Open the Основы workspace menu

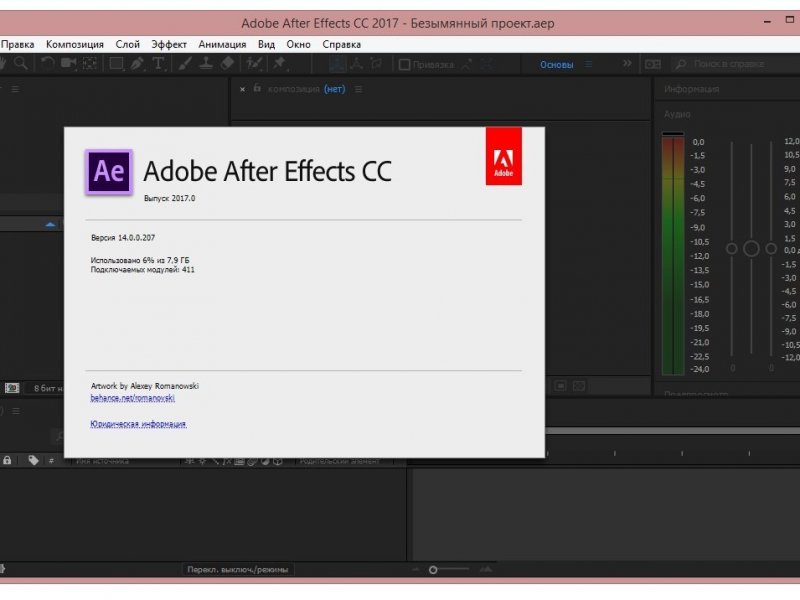pyautogui.click(x=588, y=64)
